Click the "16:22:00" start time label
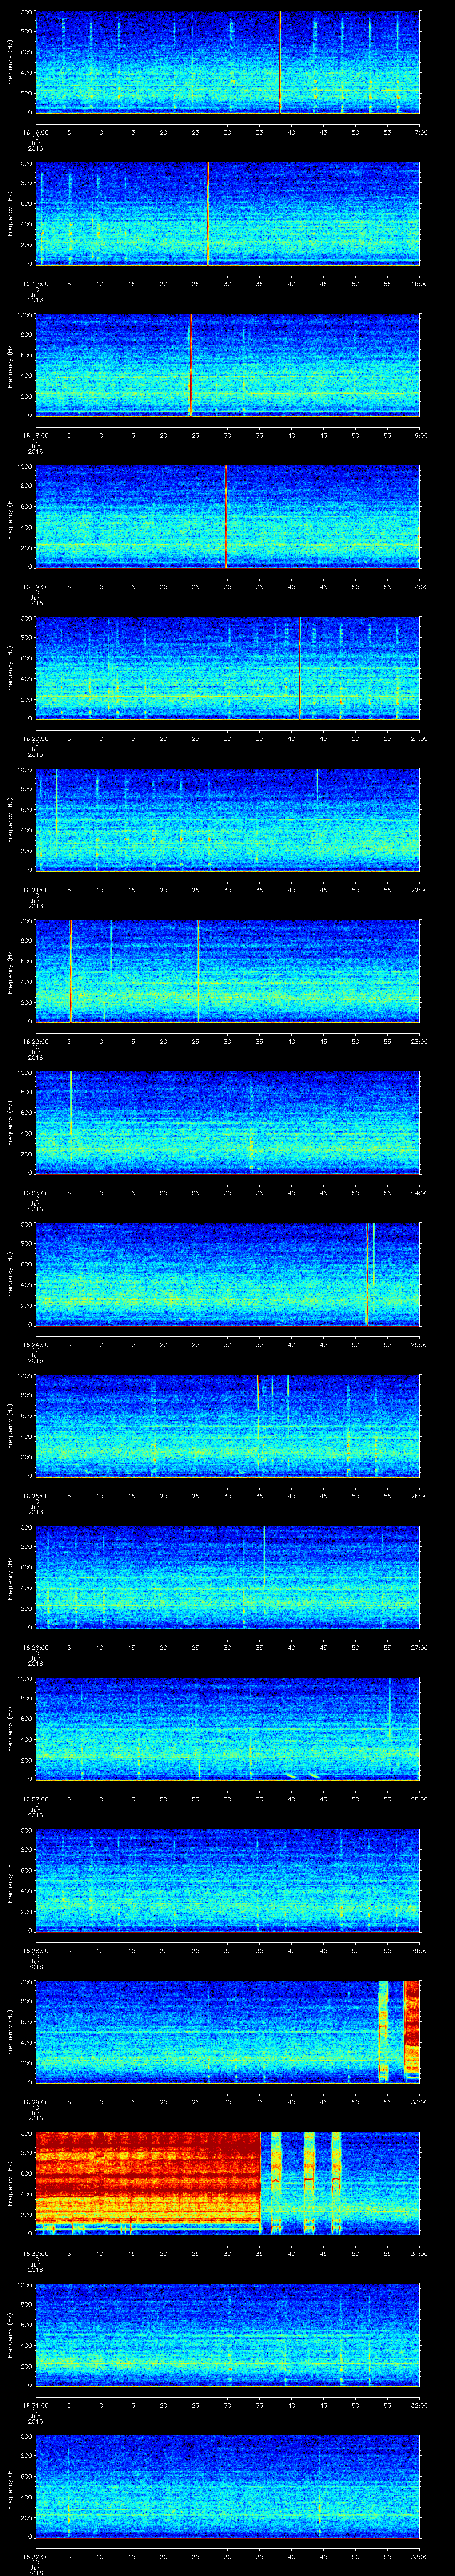 coord(35,1041)
